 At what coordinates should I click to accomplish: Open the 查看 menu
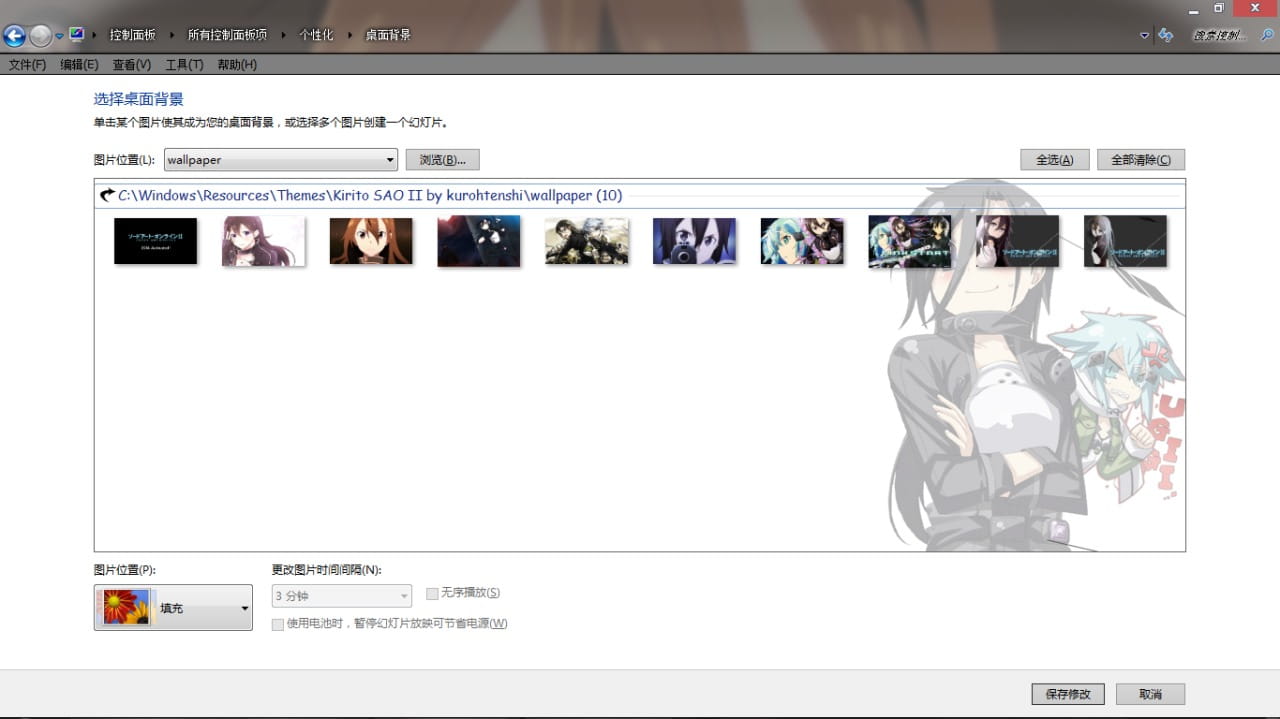pyautogui.click(x=130, y=64)
